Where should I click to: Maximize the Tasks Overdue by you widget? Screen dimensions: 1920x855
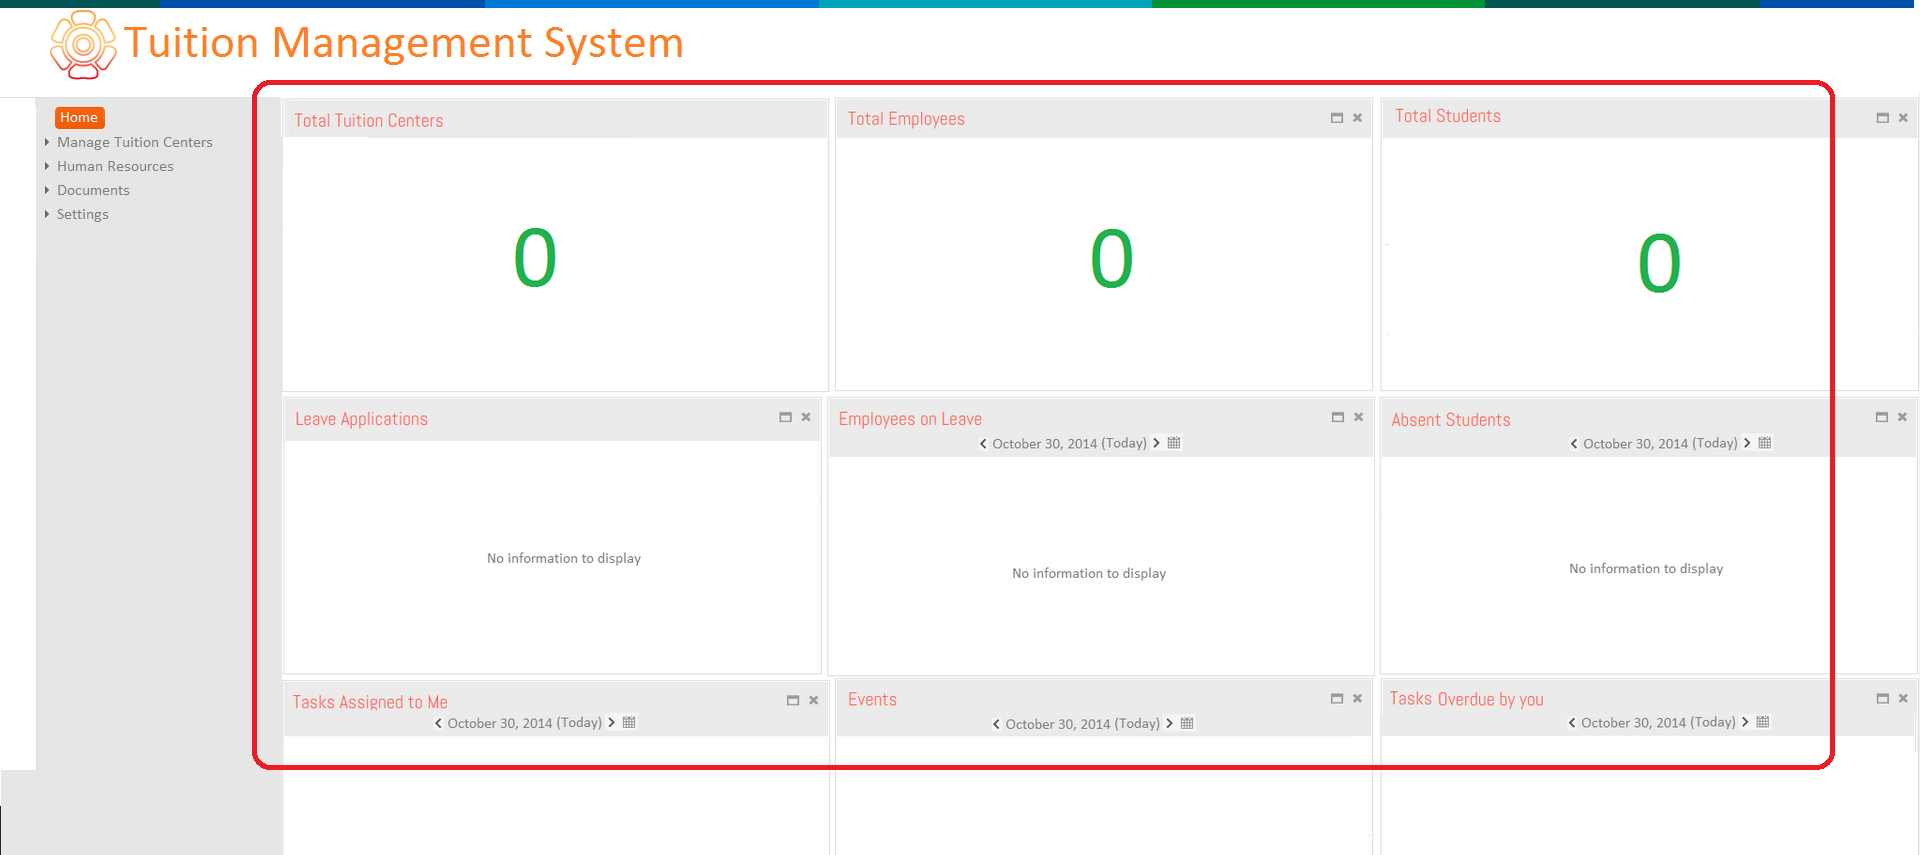1883,699
